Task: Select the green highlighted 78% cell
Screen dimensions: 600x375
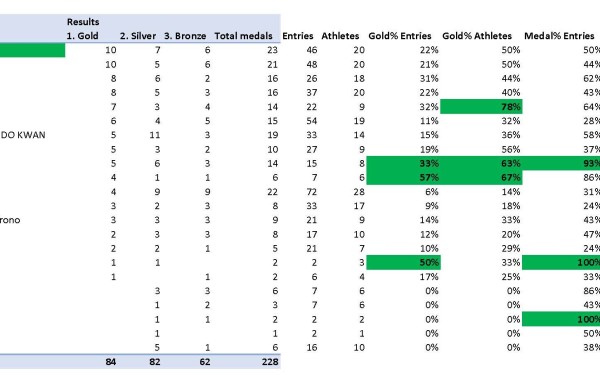Action: tap(481, 107)
